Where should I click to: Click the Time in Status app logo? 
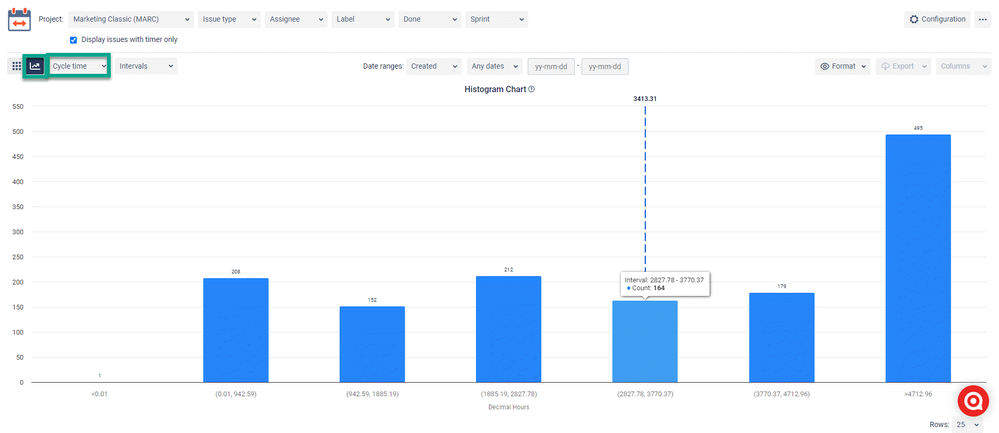19,20
